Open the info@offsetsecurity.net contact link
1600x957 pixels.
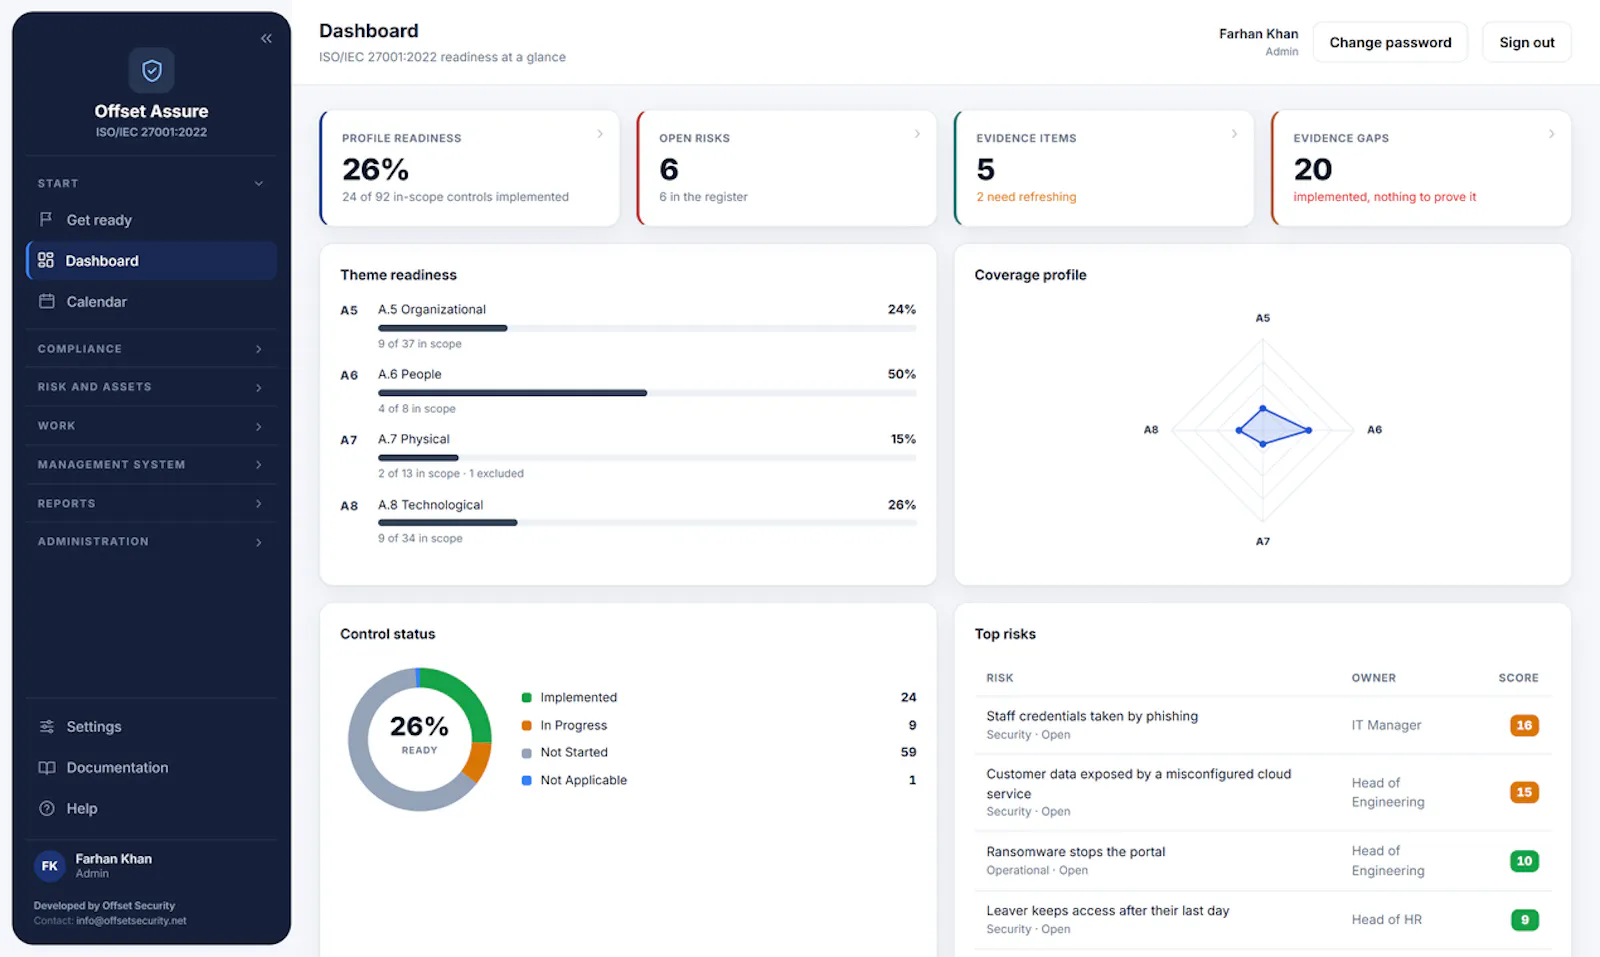[131, 921]
